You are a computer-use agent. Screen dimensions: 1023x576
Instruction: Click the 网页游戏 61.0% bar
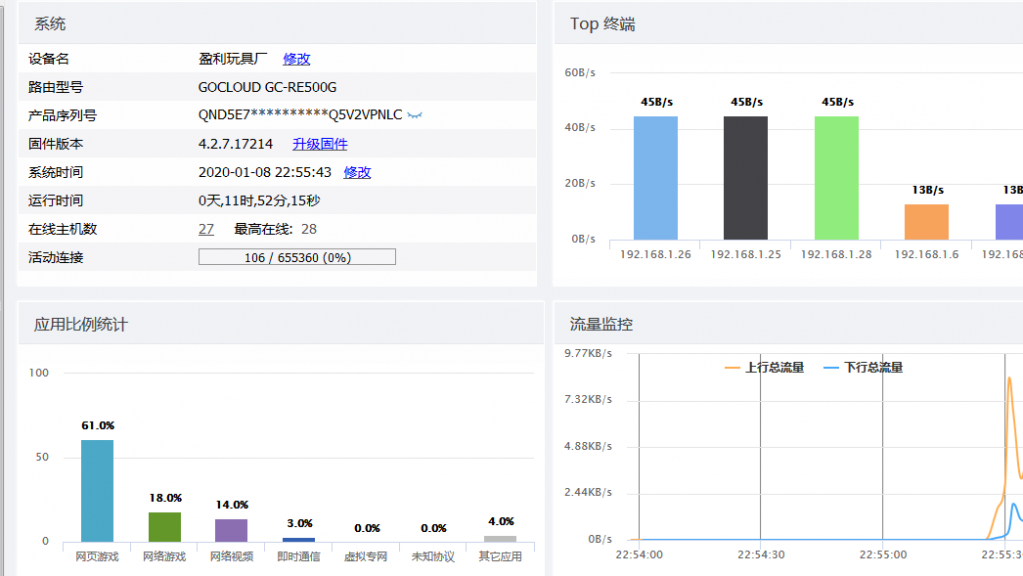97,491
